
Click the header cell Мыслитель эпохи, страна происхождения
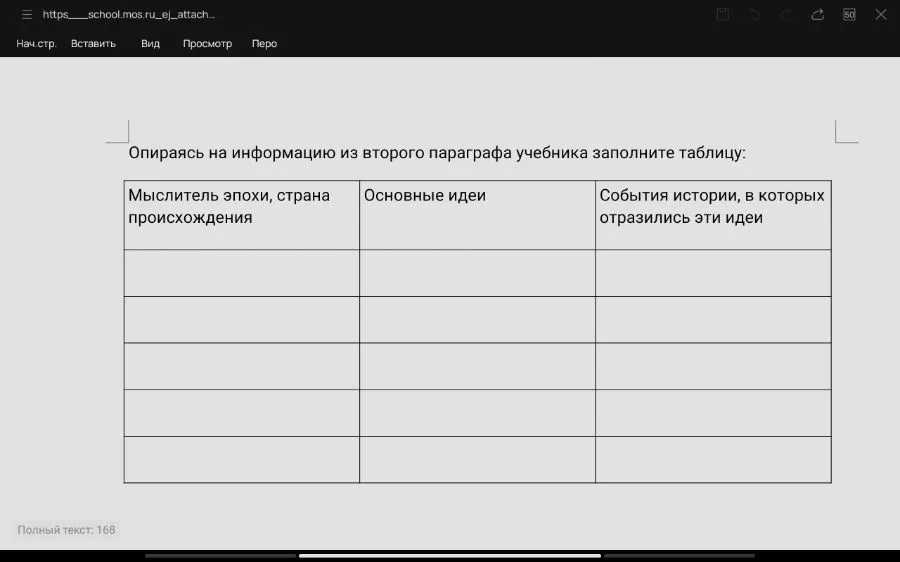click(242, 215)
